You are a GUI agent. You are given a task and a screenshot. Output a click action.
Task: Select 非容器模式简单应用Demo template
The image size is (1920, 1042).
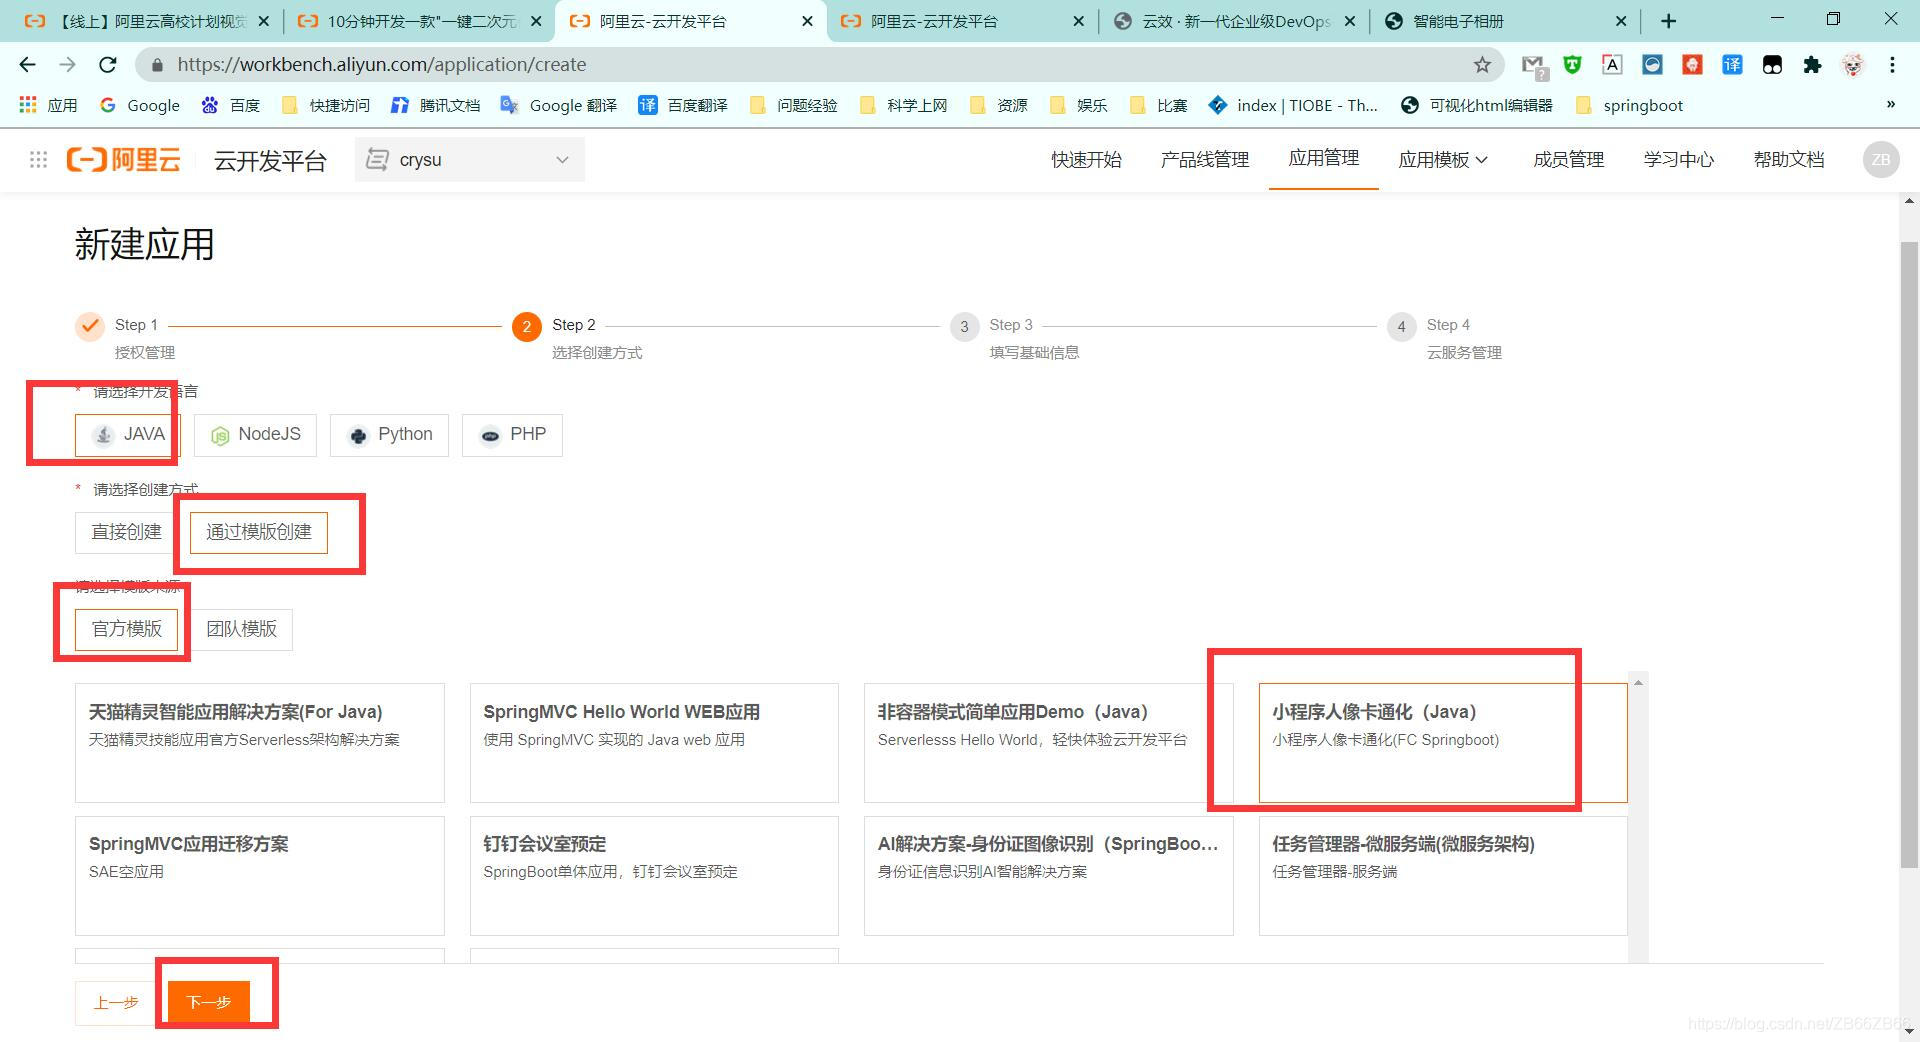(x=1049, y=743)
